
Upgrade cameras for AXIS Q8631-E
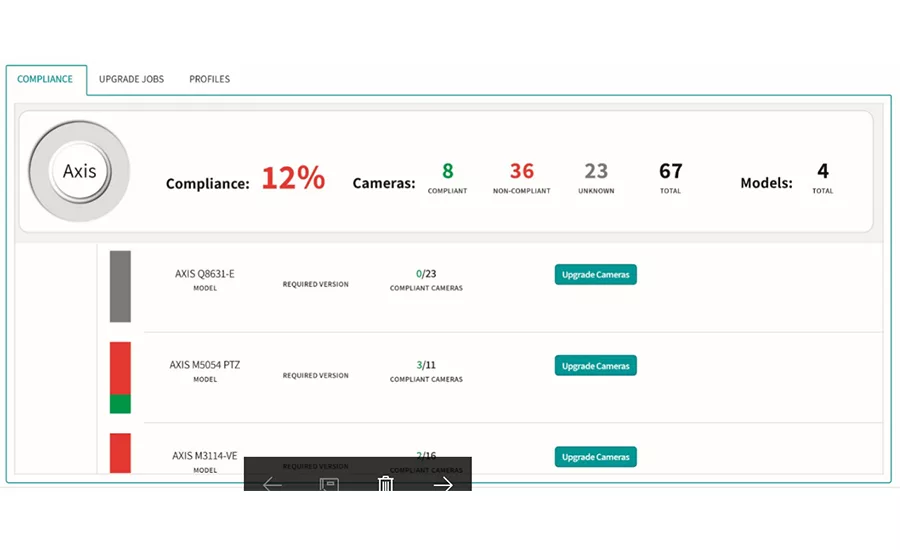click(x=595, y=274)
